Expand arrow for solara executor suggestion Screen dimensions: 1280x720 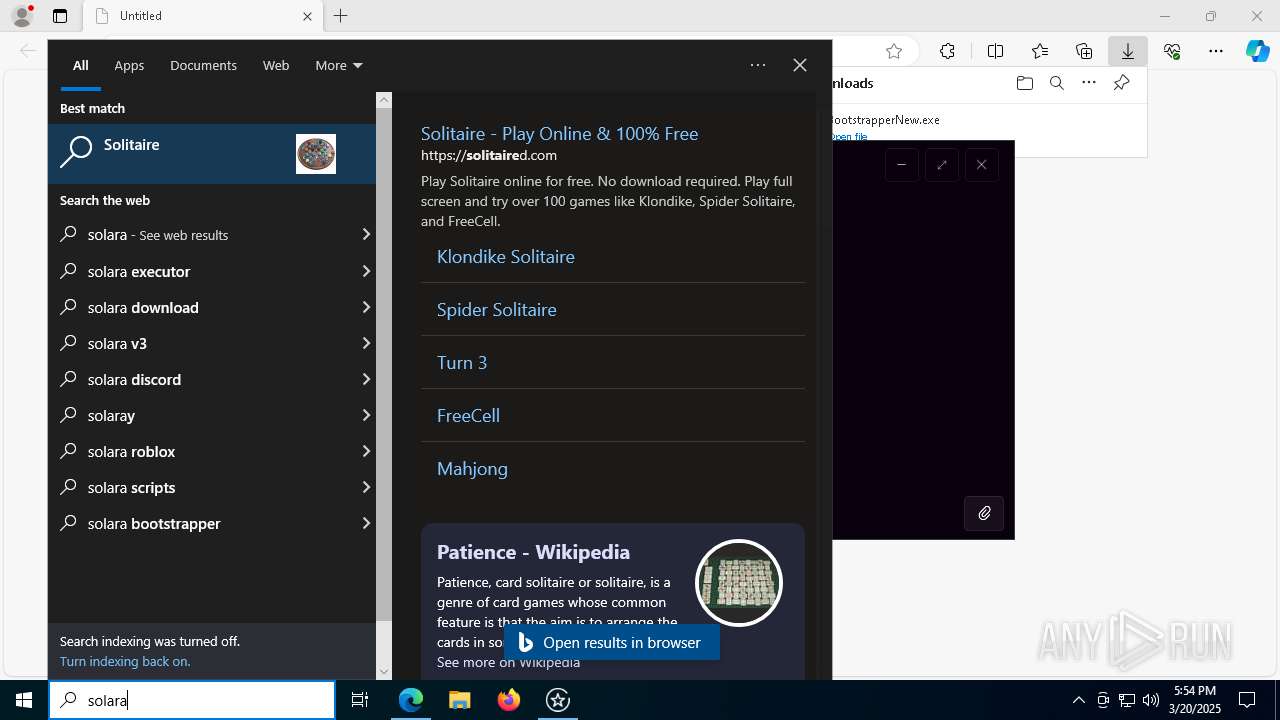tap(366, 271)
